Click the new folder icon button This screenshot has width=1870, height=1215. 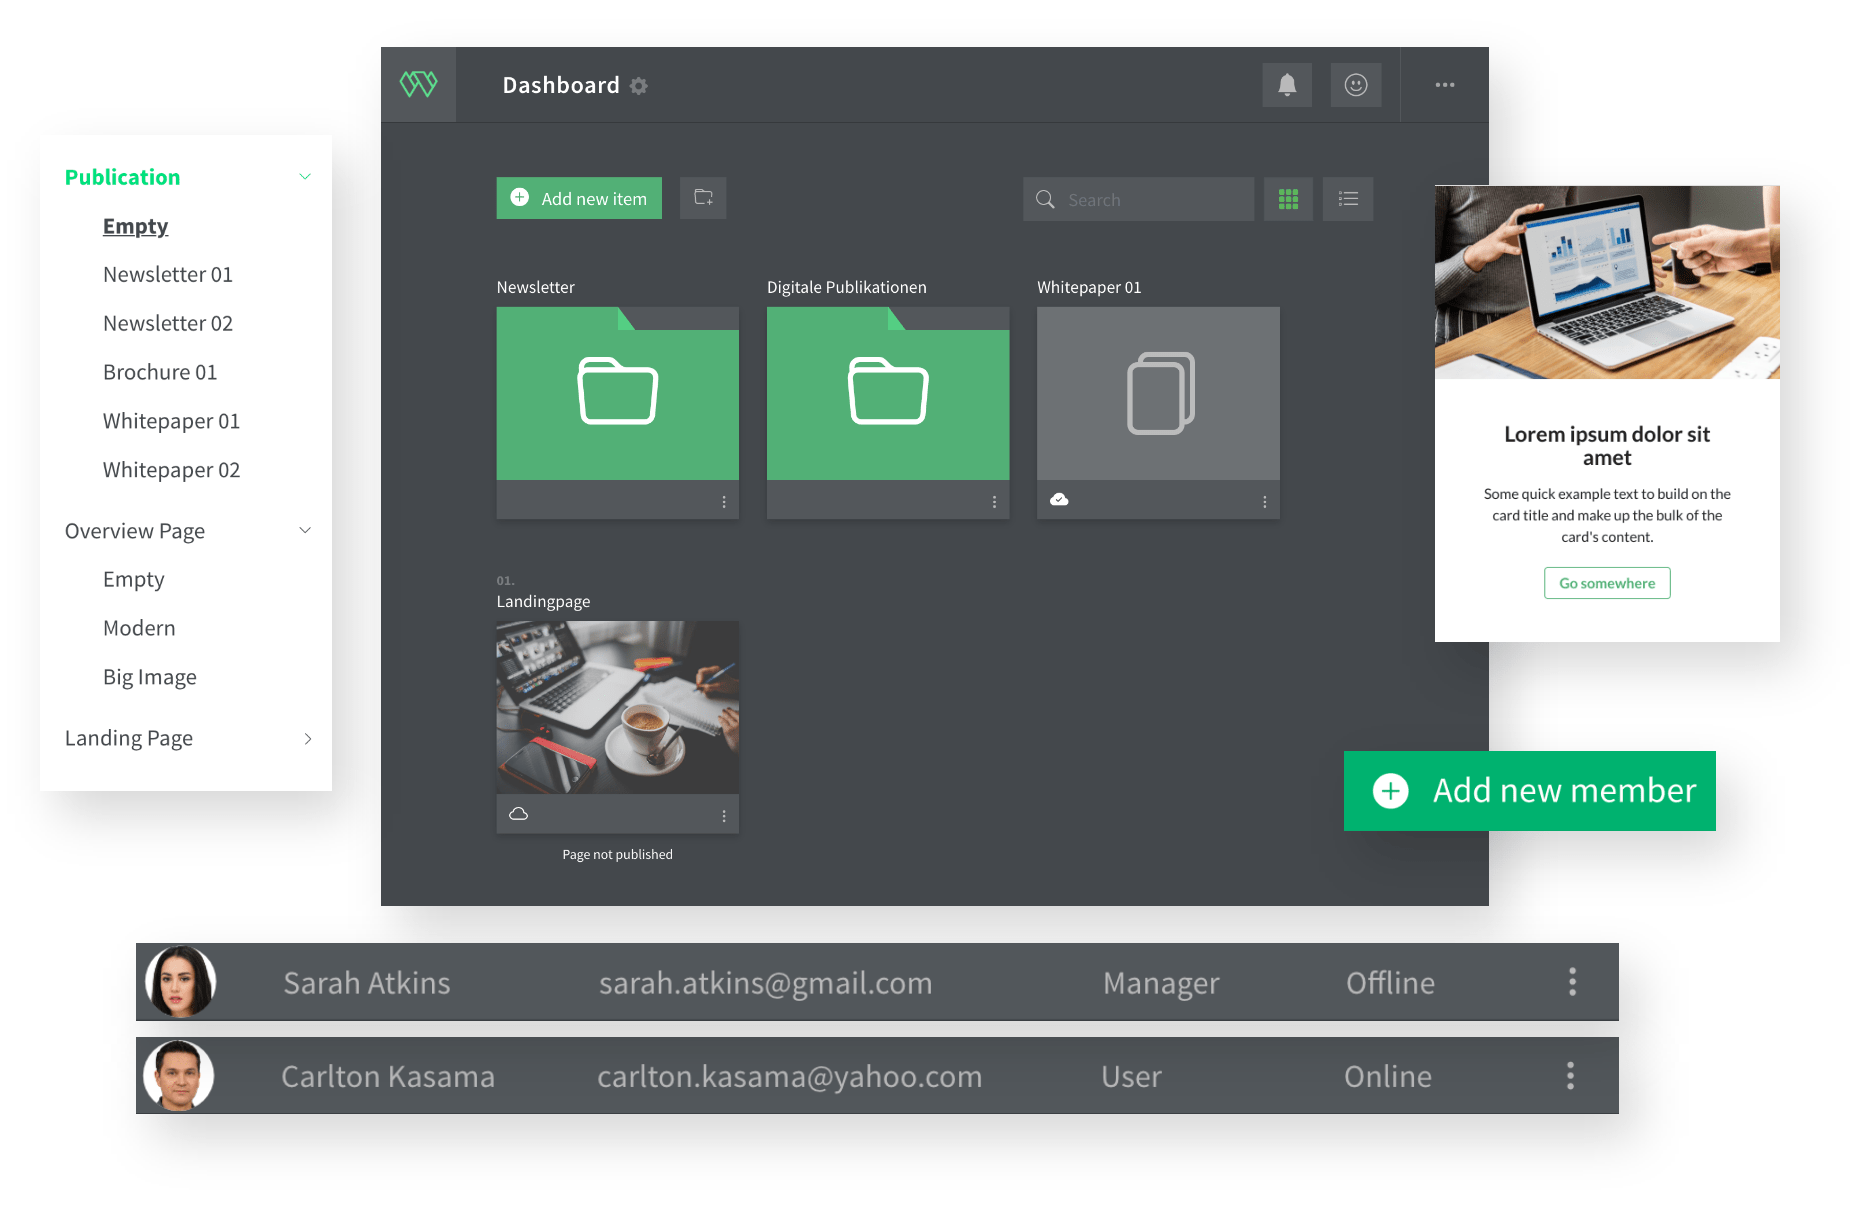(703, 198)
